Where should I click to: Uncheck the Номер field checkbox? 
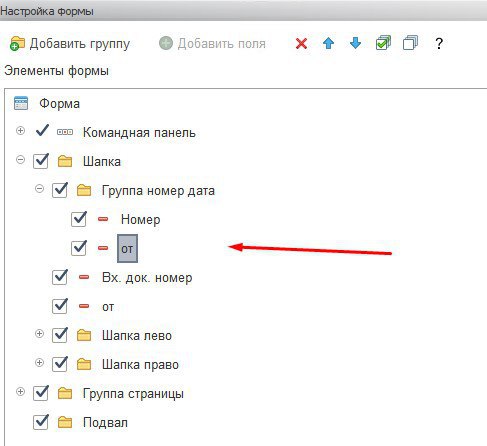click(79, 219)
